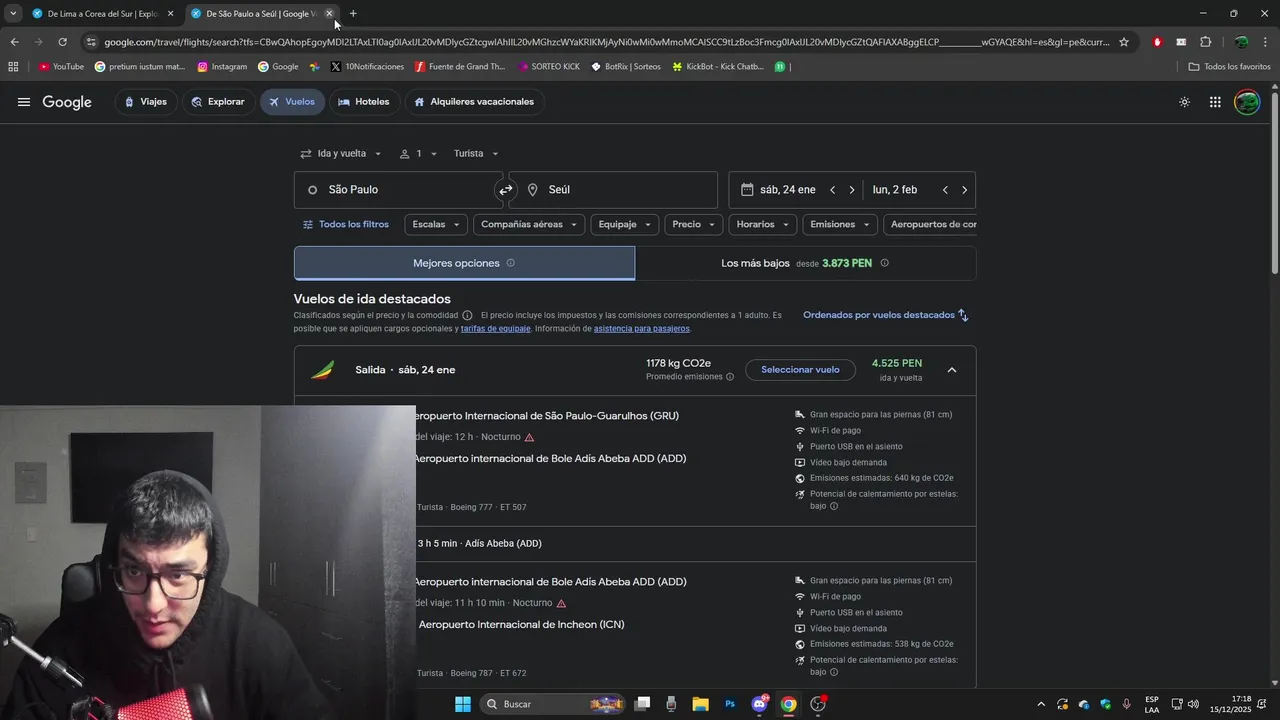
Task: Go to next return date after lun, 2 feb
Action: pos(964,190)
